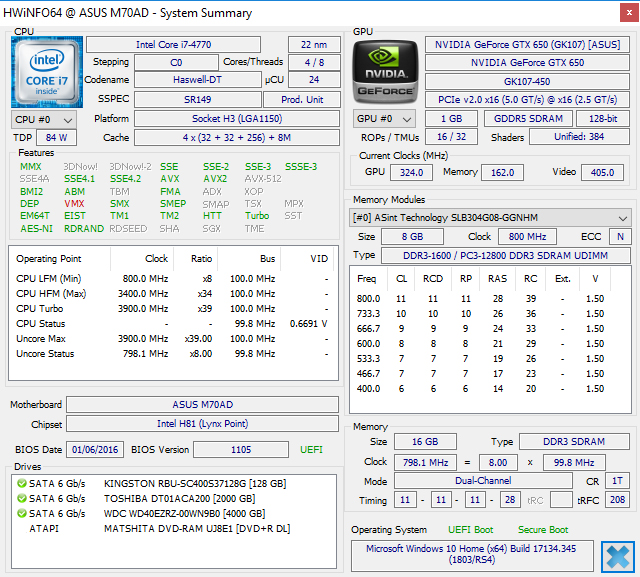Click the CR 1T command rate field
This screenshot has height=577, width=640.
(x=617, y=481)
